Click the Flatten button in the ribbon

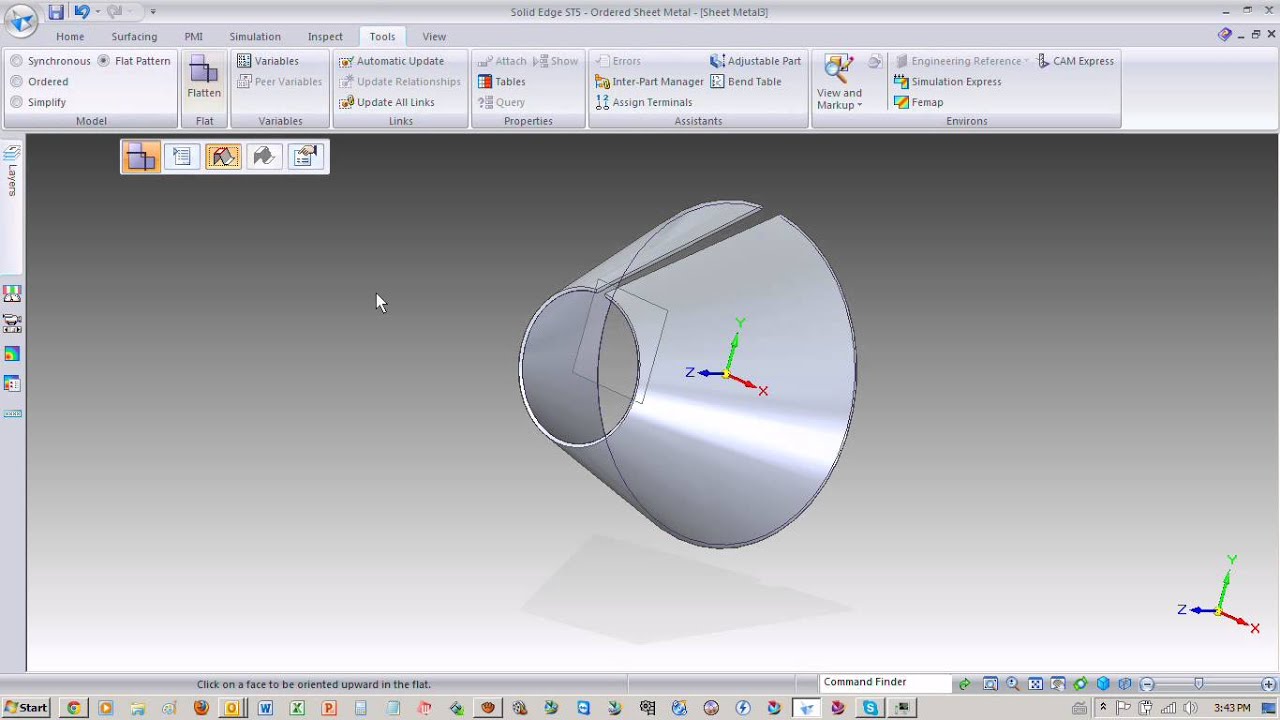(x=204, y=78)
